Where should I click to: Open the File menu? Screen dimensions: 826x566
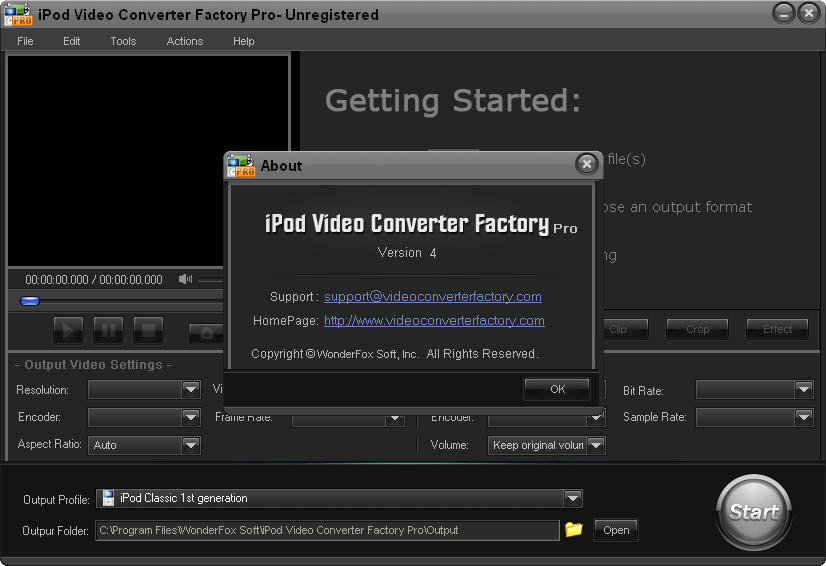(25, 41)
